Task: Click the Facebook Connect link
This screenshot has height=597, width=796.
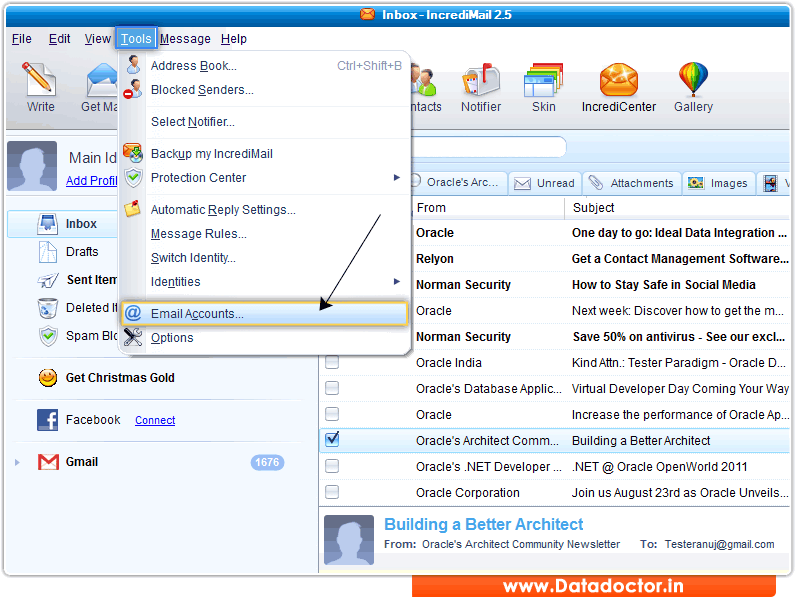Action: pos(155,420)
